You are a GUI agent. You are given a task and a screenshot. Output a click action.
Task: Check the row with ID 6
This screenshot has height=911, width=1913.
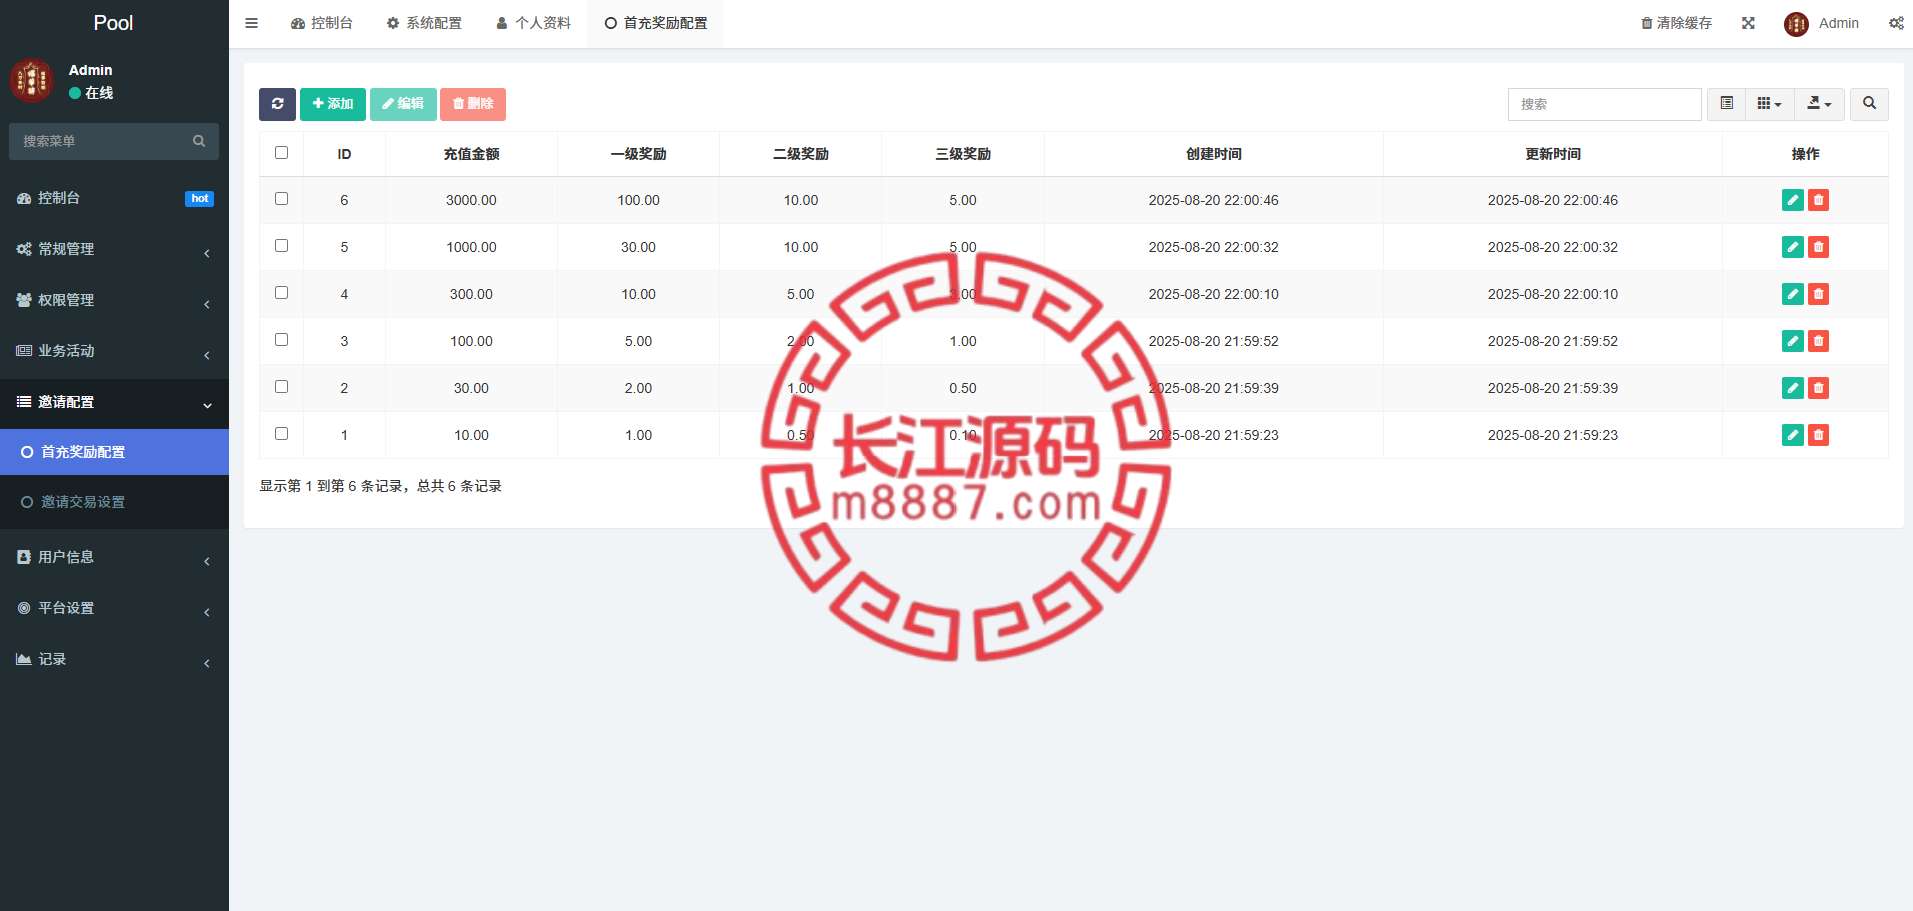281,199
